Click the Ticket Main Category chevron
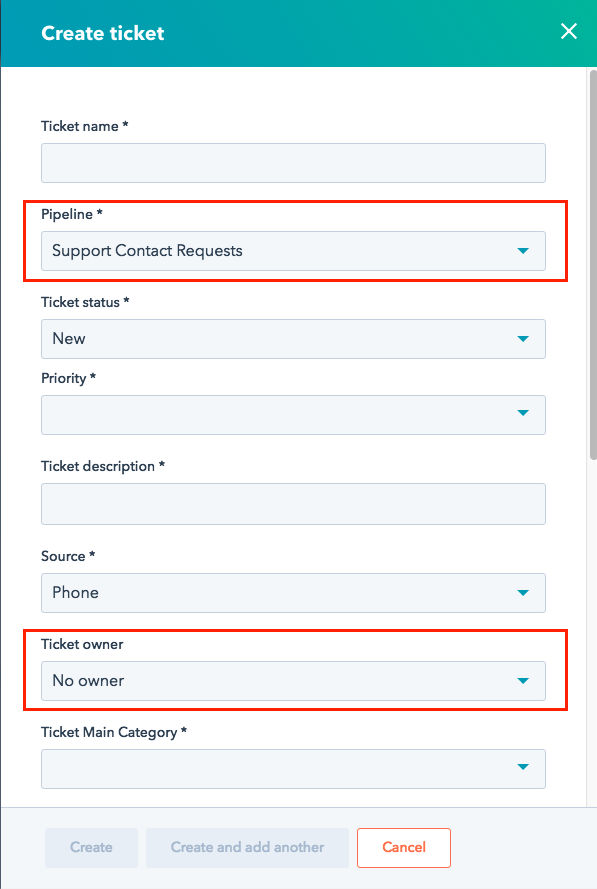Image resolution: width=597 pixels, height=889 pixels. [523, 769]
